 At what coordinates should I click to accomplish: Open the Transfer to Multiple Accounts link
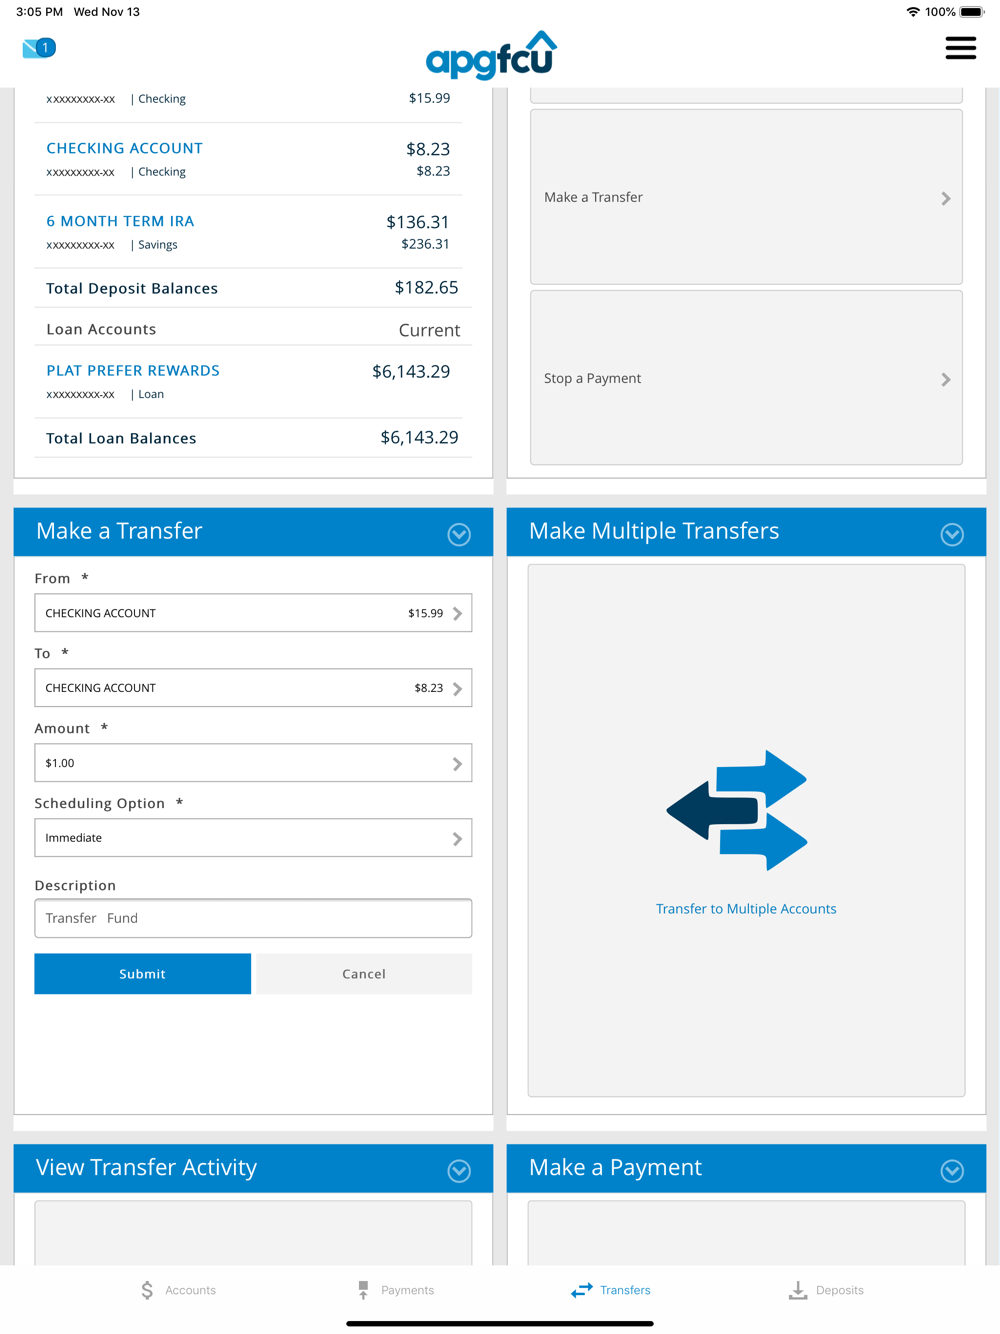tap(746, 909)
